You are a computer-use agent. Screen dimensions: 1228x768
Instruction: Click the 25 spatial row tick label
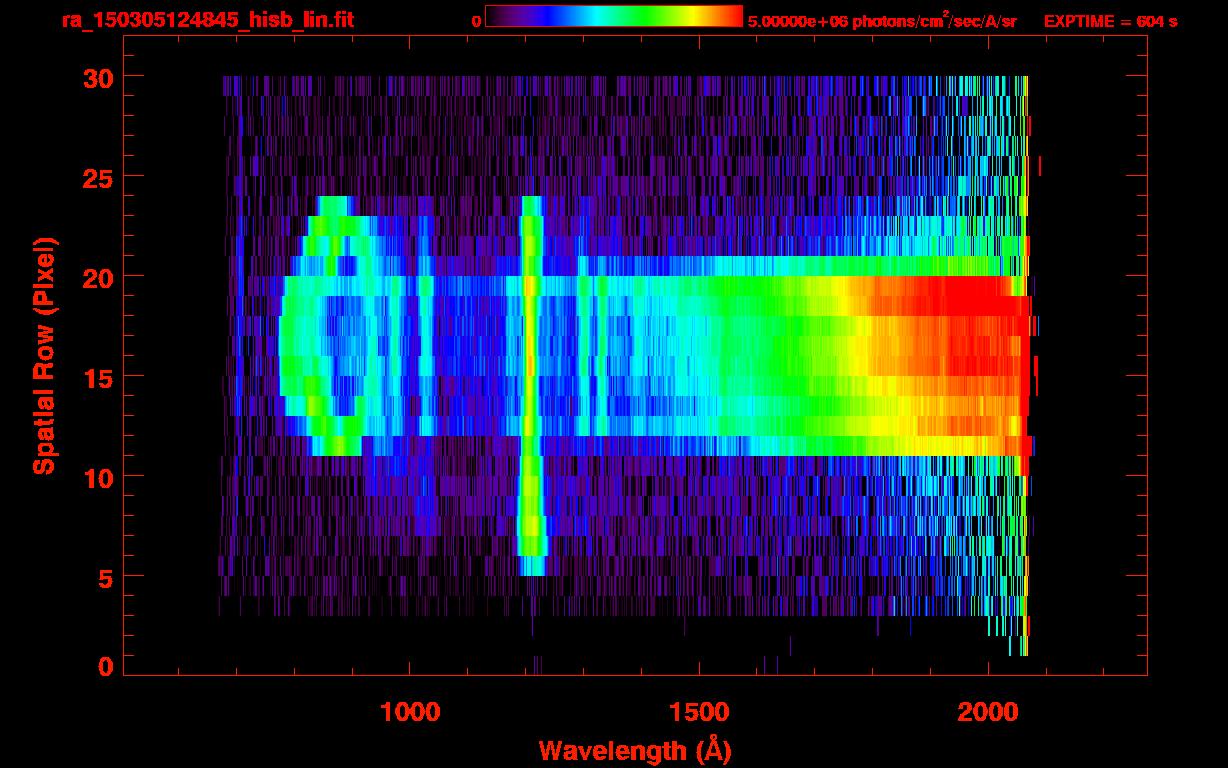[98, 177]
